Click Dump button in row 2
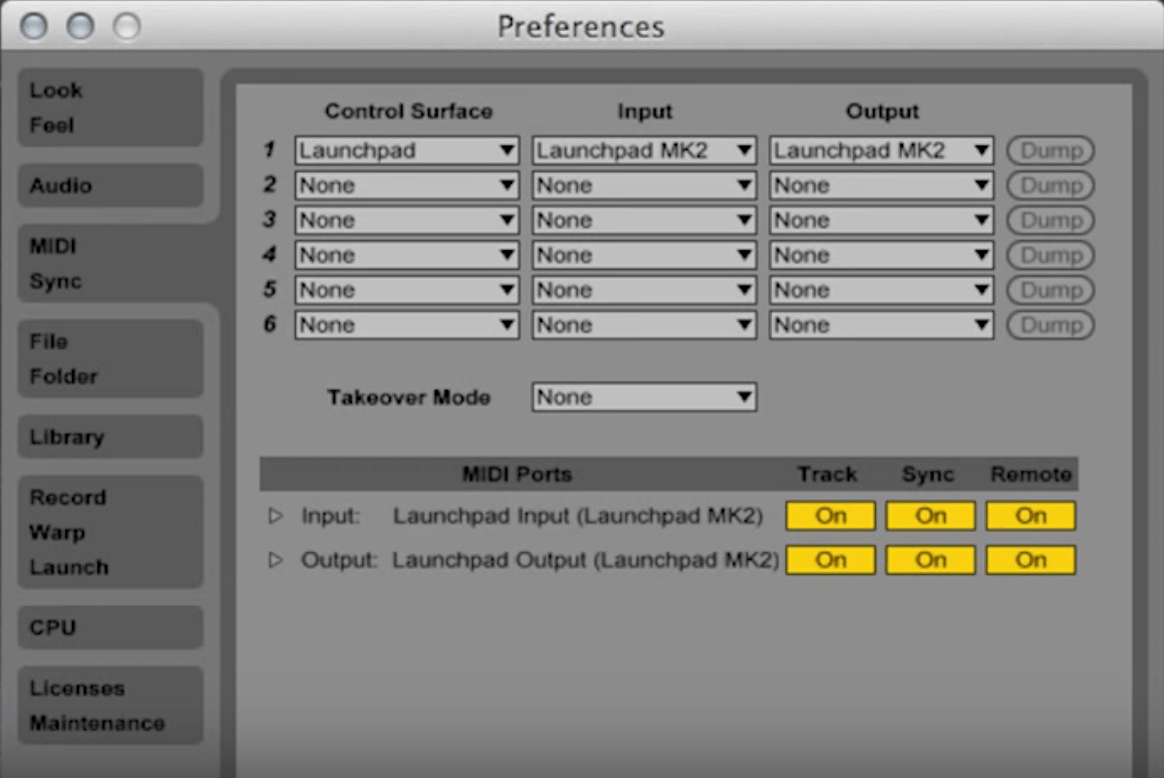 1050,186
